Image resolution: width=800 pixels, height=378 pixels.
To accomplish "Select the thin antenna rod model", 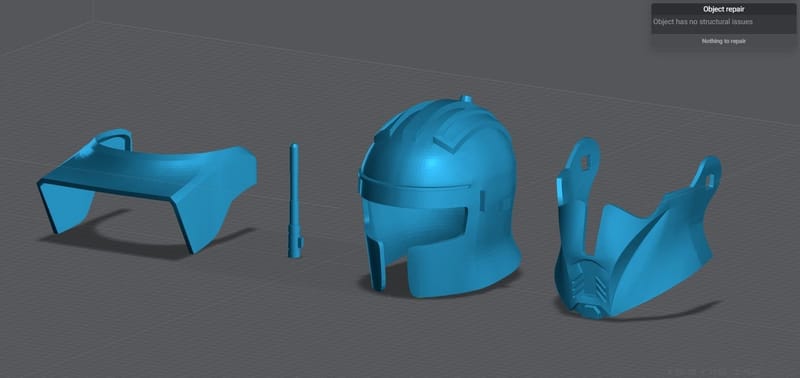I will (295, 200).
